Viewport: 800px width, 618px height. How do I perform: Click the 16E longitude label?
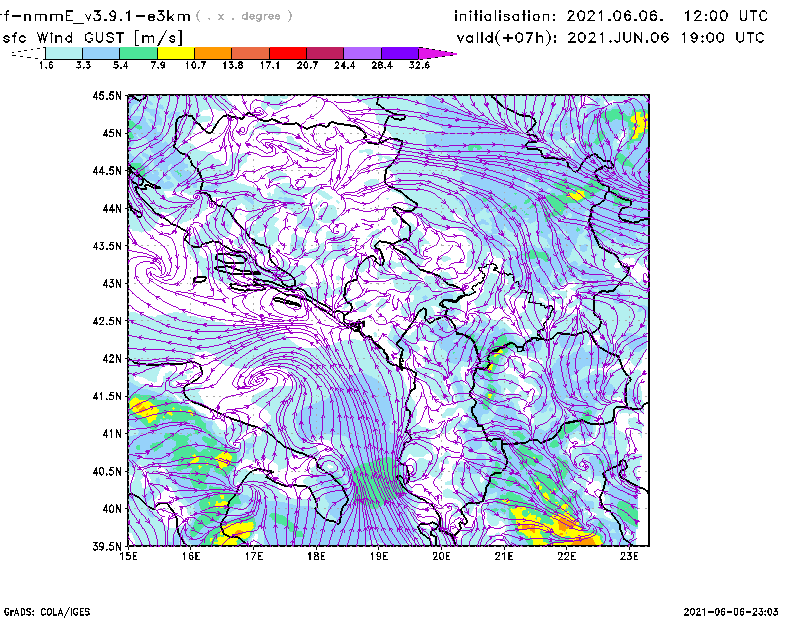pos(191,556)
